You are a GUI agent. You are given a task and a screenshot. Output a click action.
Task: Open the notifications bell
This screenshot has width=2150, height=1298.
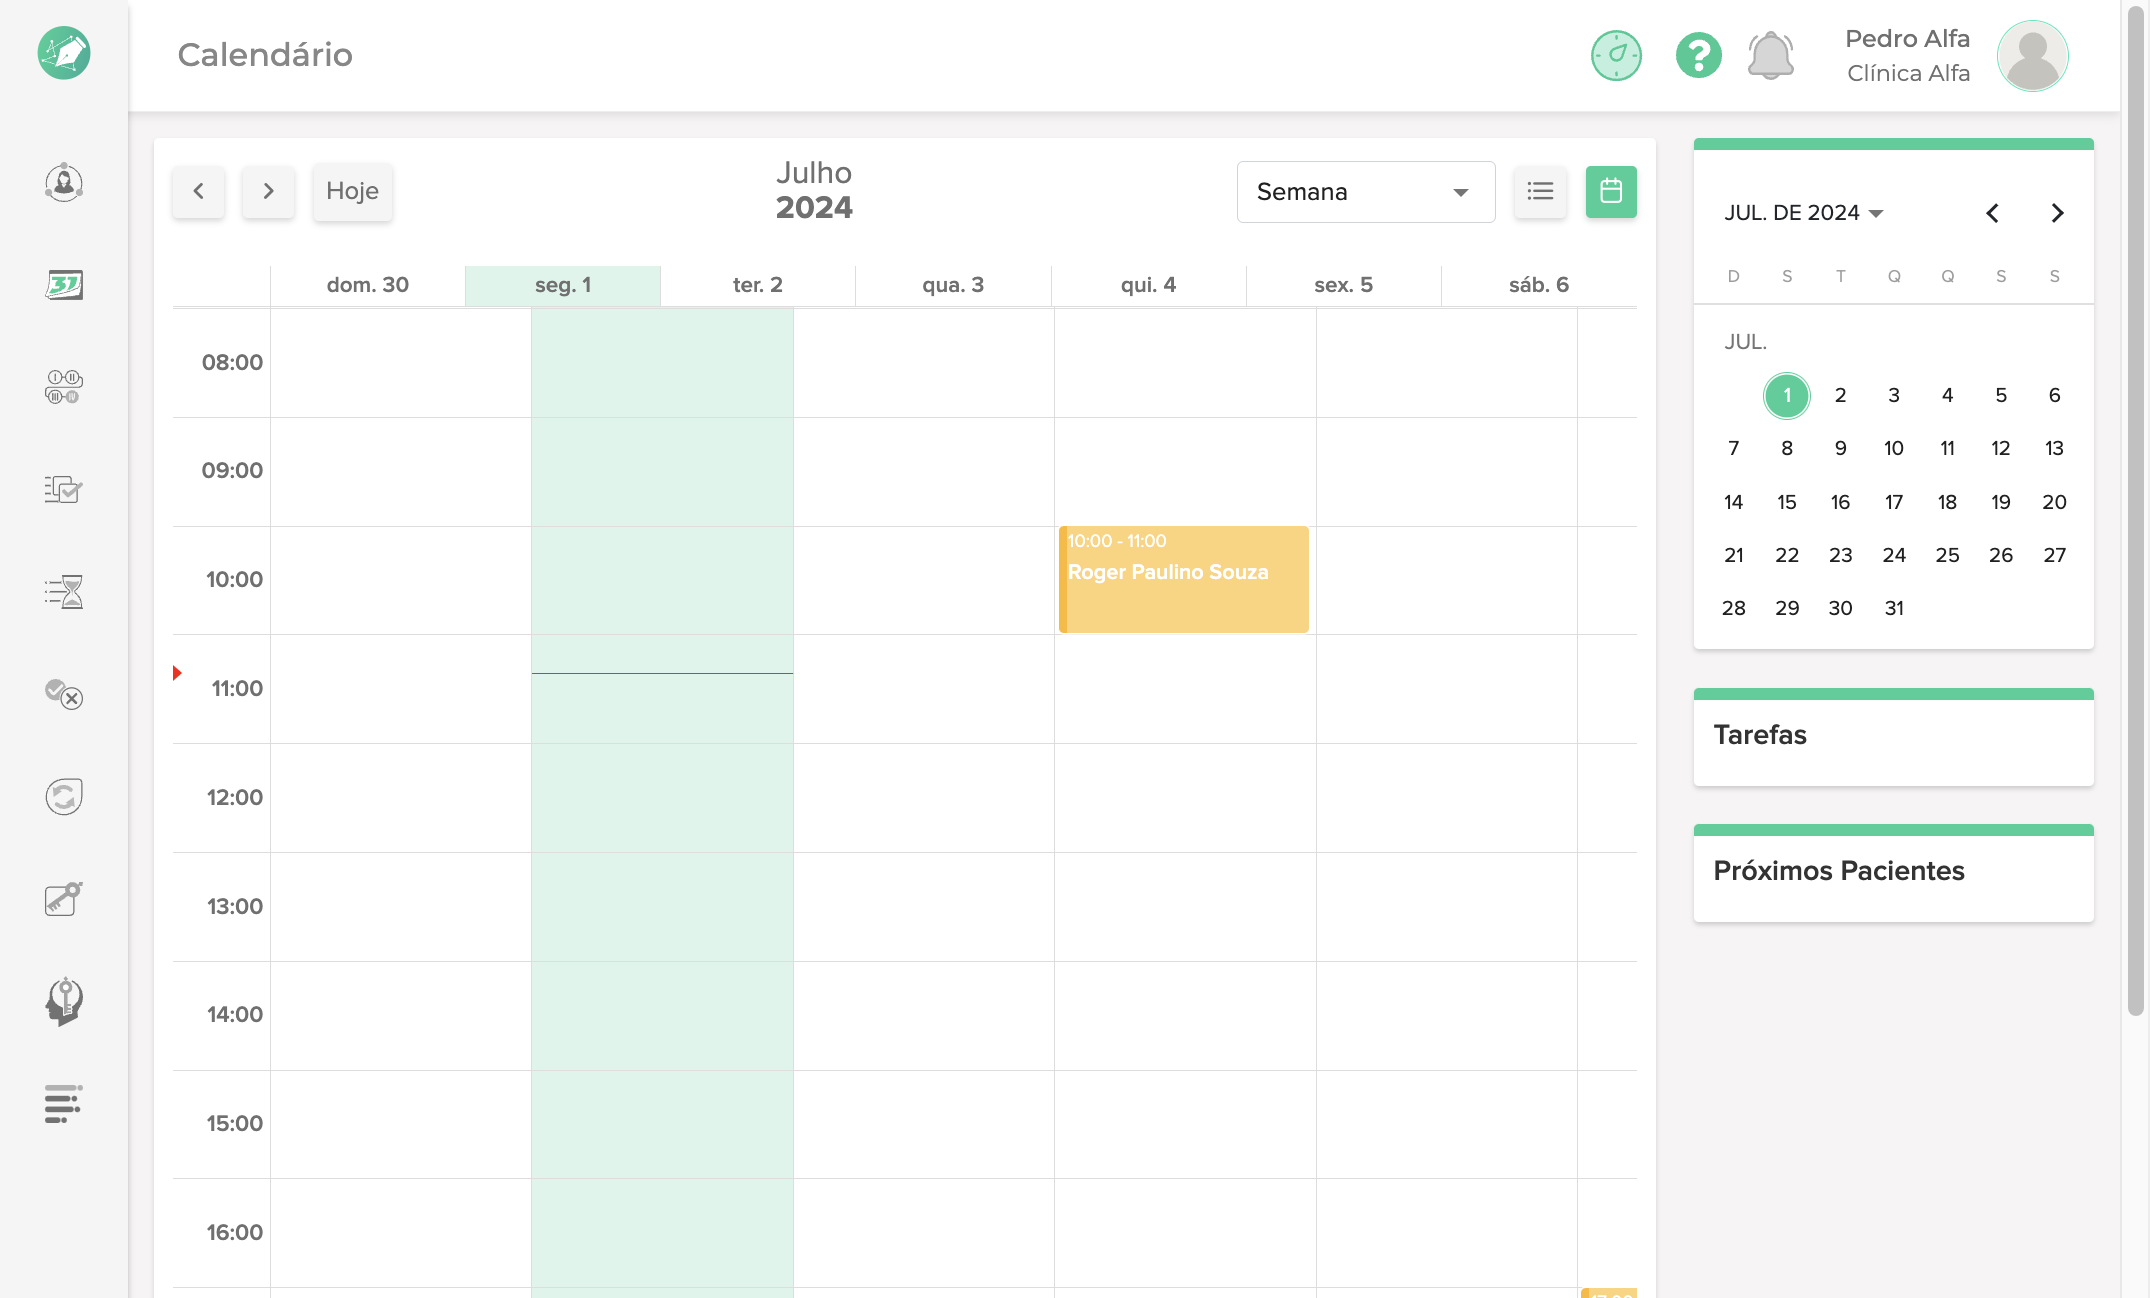pyautogui.click(x=1770, y=55)
